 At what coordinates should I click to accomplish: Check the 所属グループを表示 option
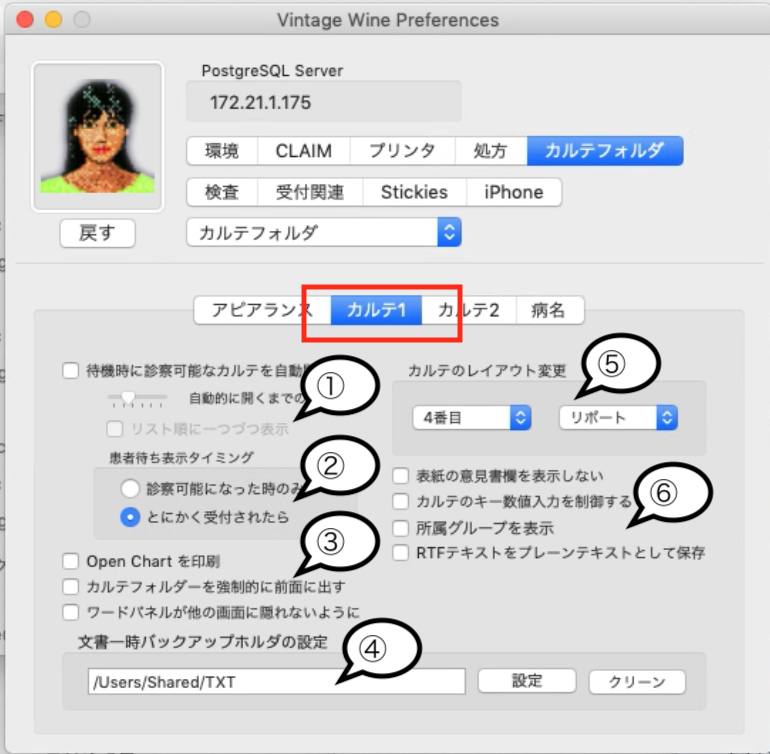[401, 528]
